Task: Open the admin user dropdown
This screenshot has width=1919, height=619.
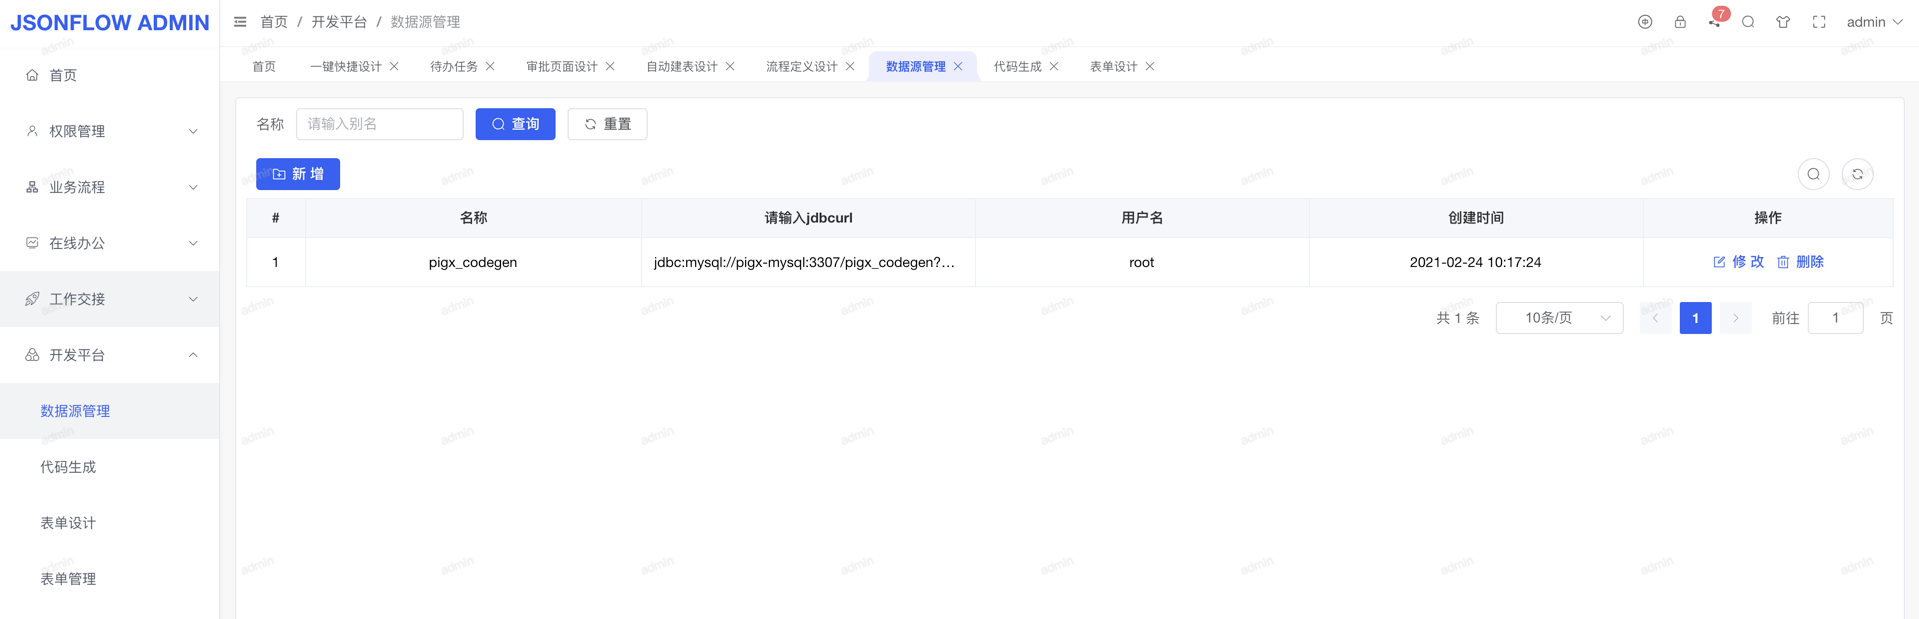Action: tap(1873, 22)
